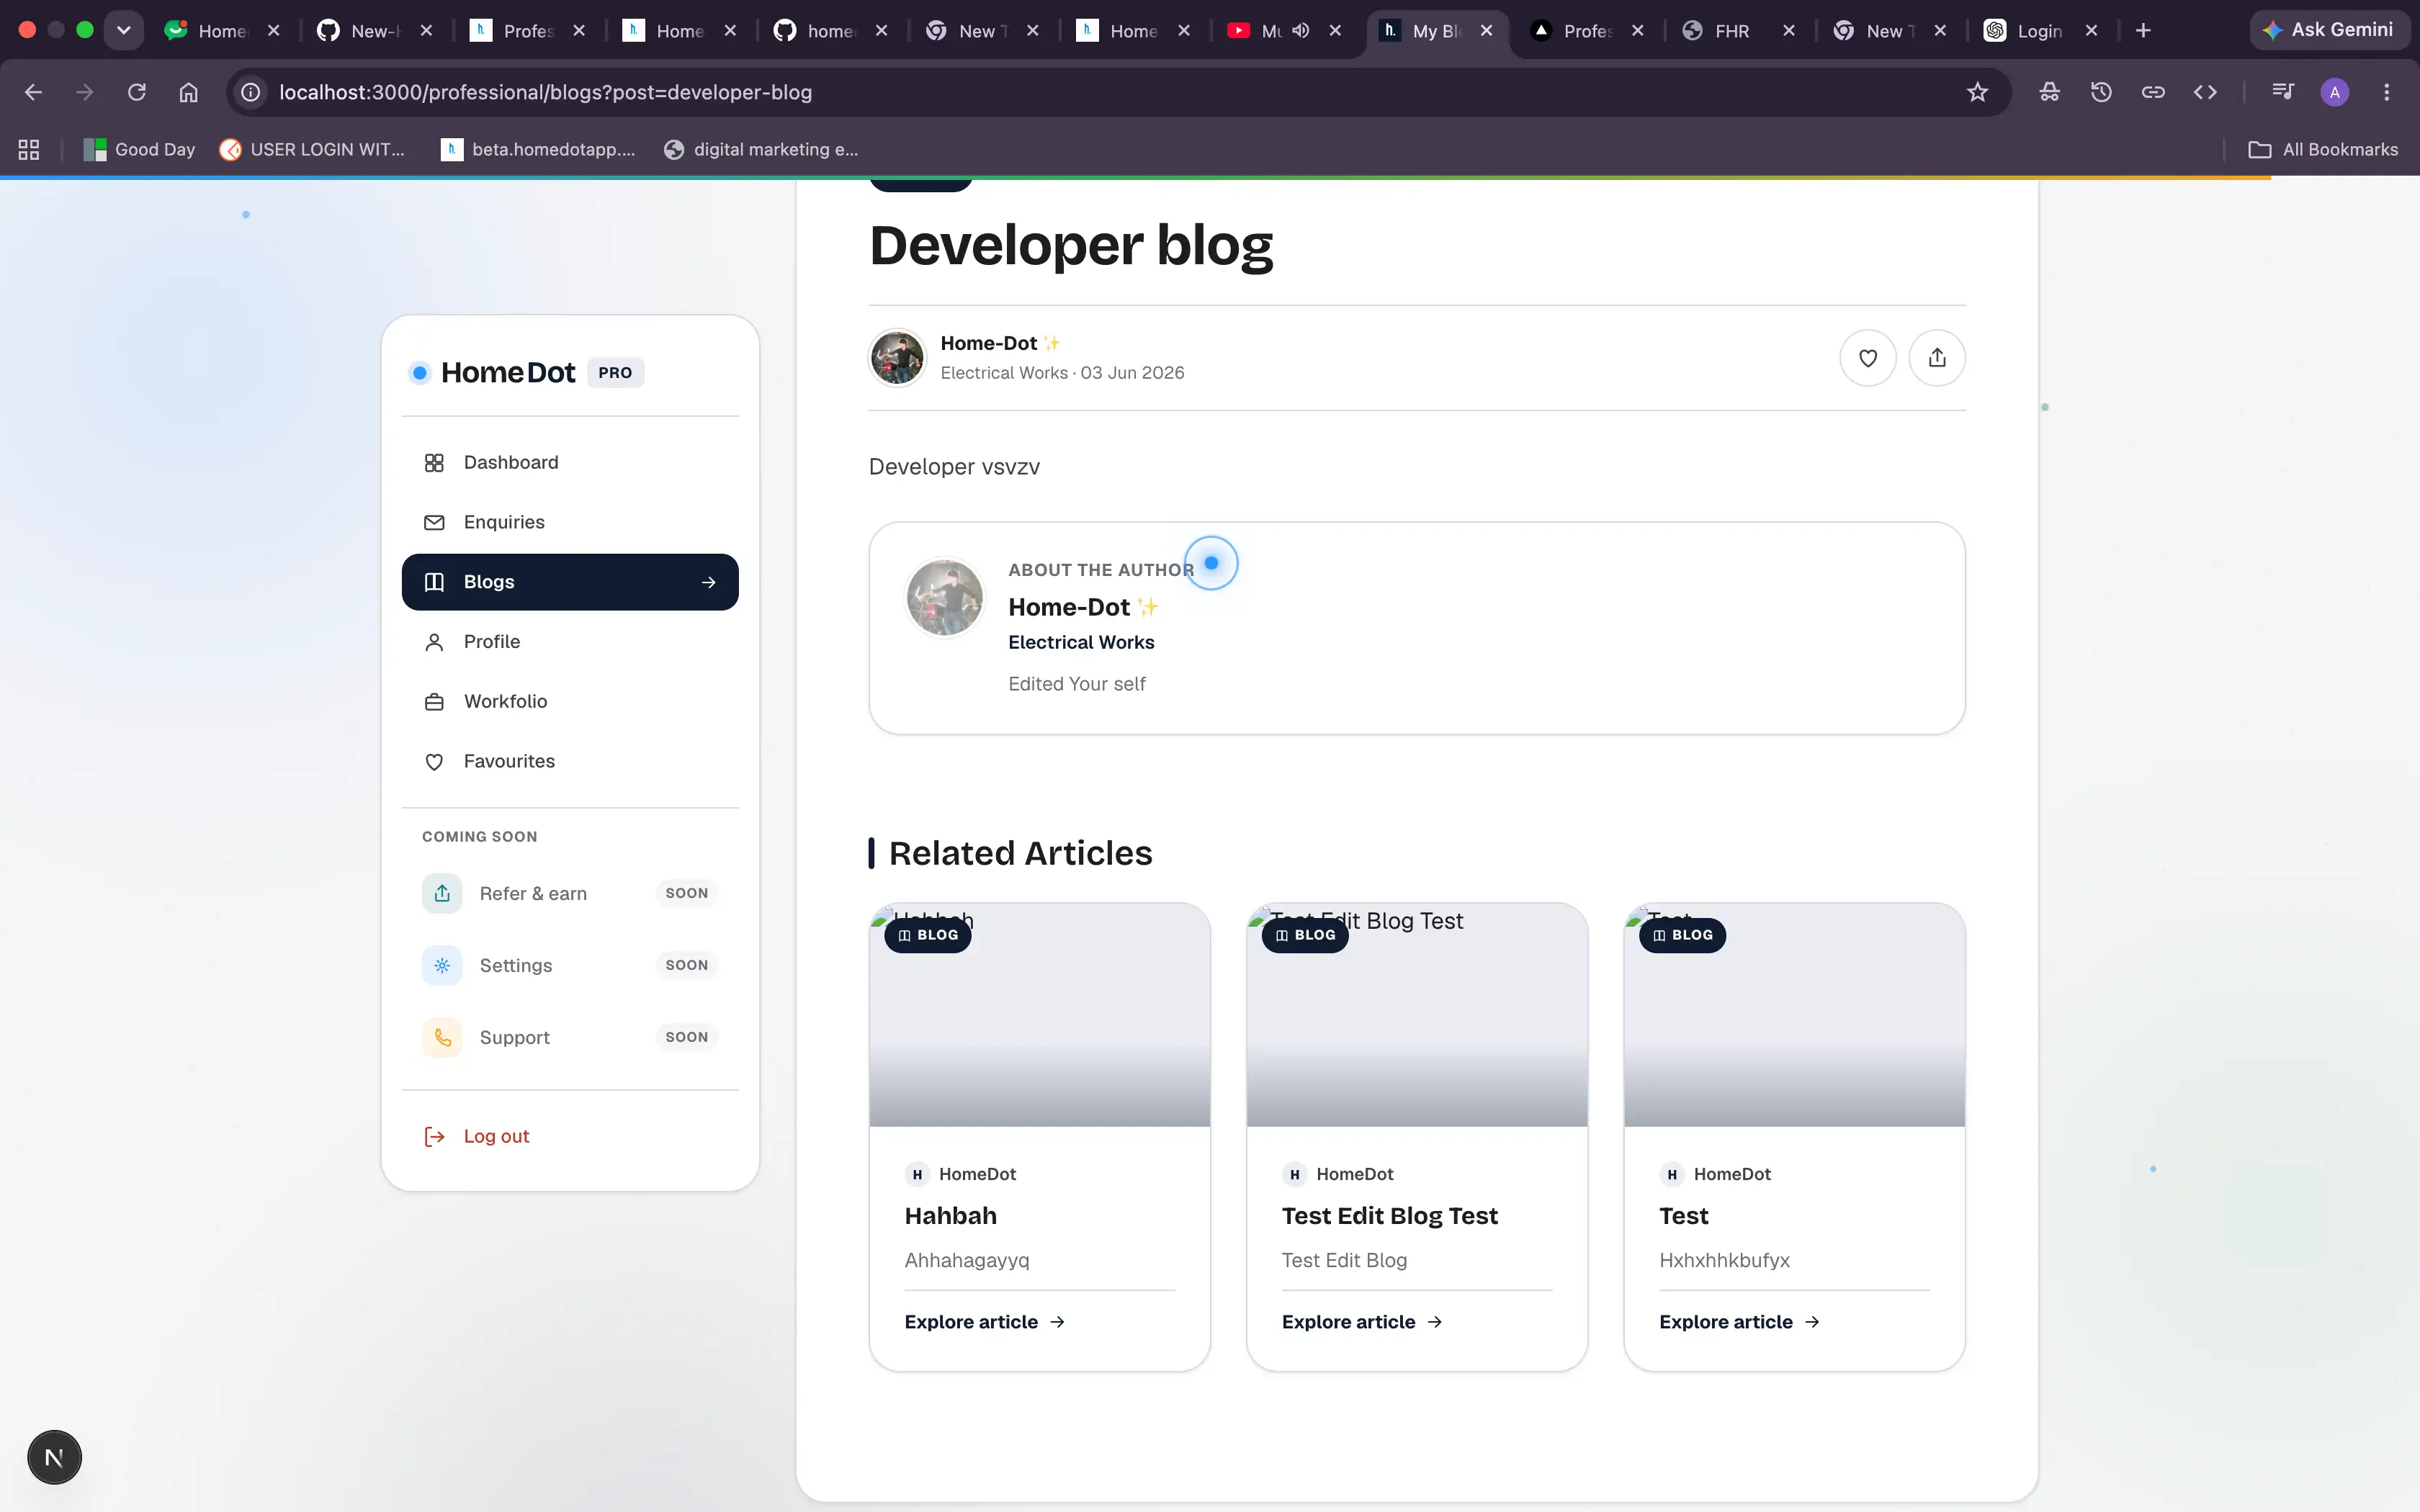Switch to the Login tab
Image resolution: width=2420 pixels, height=1512 pixels.
2039,31
